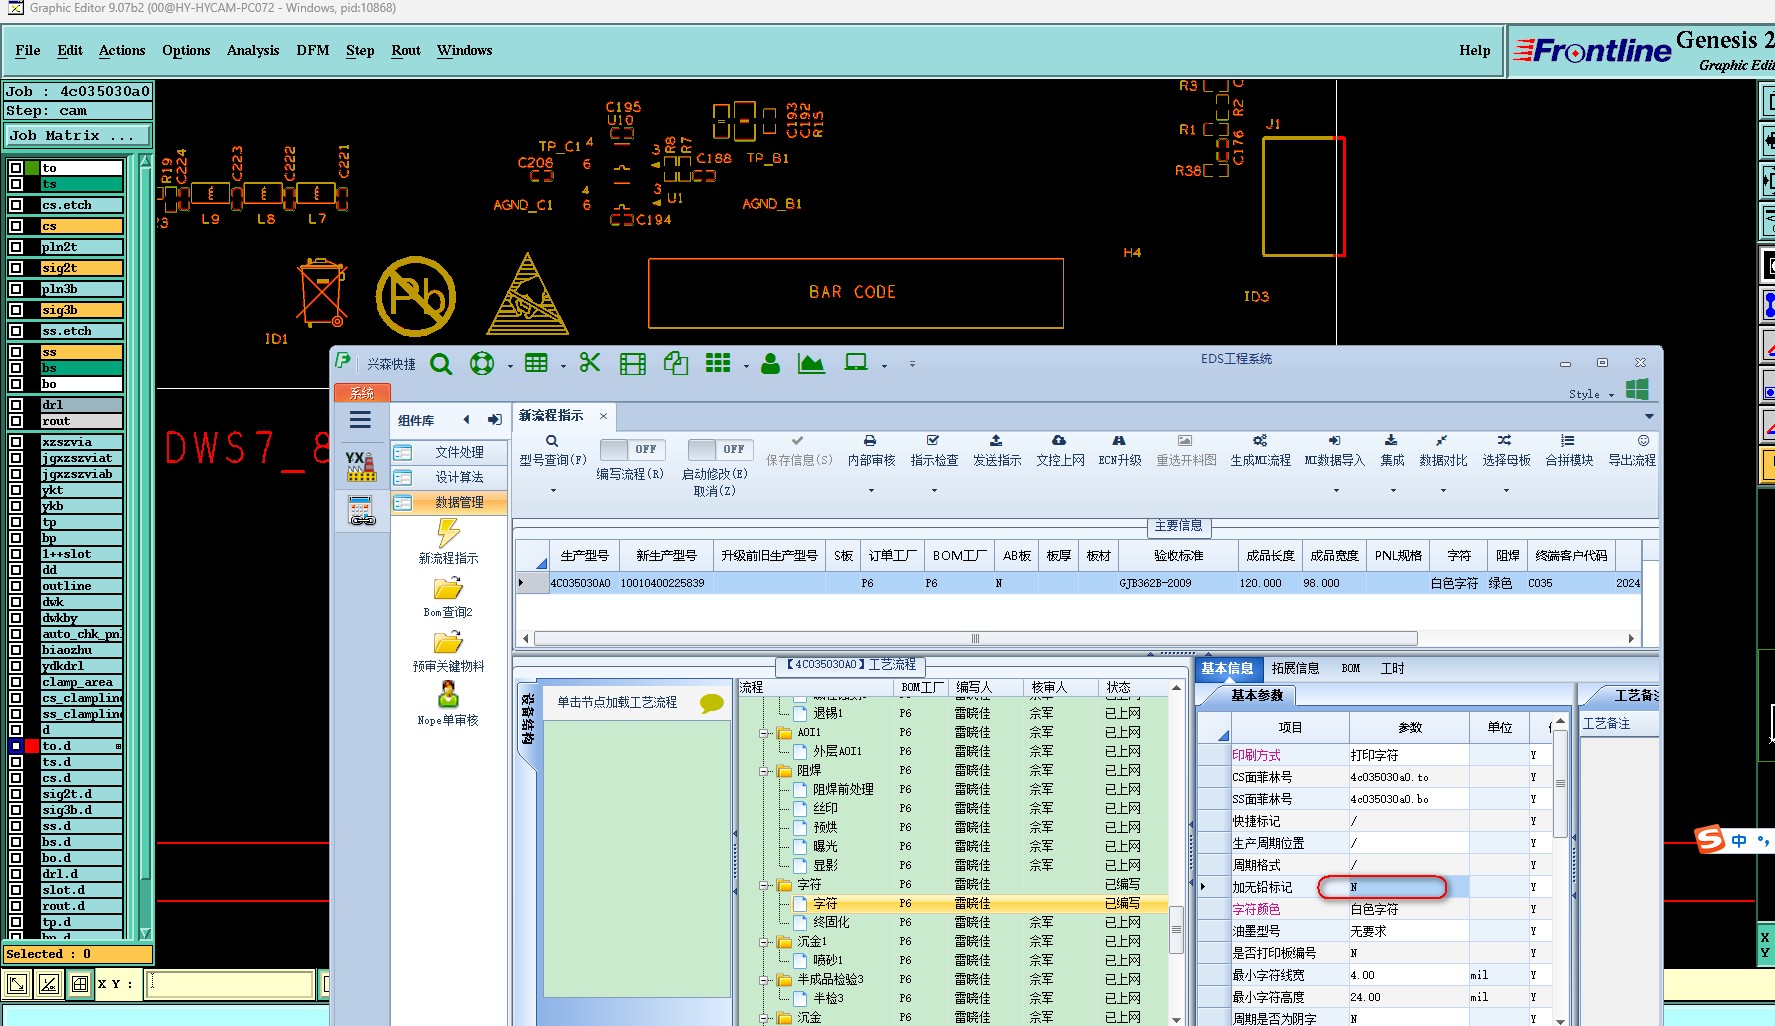The image size is (1775, 1026).
Task: Open the hamburger menu in EDS sidebar
Action: pos(360,420)
